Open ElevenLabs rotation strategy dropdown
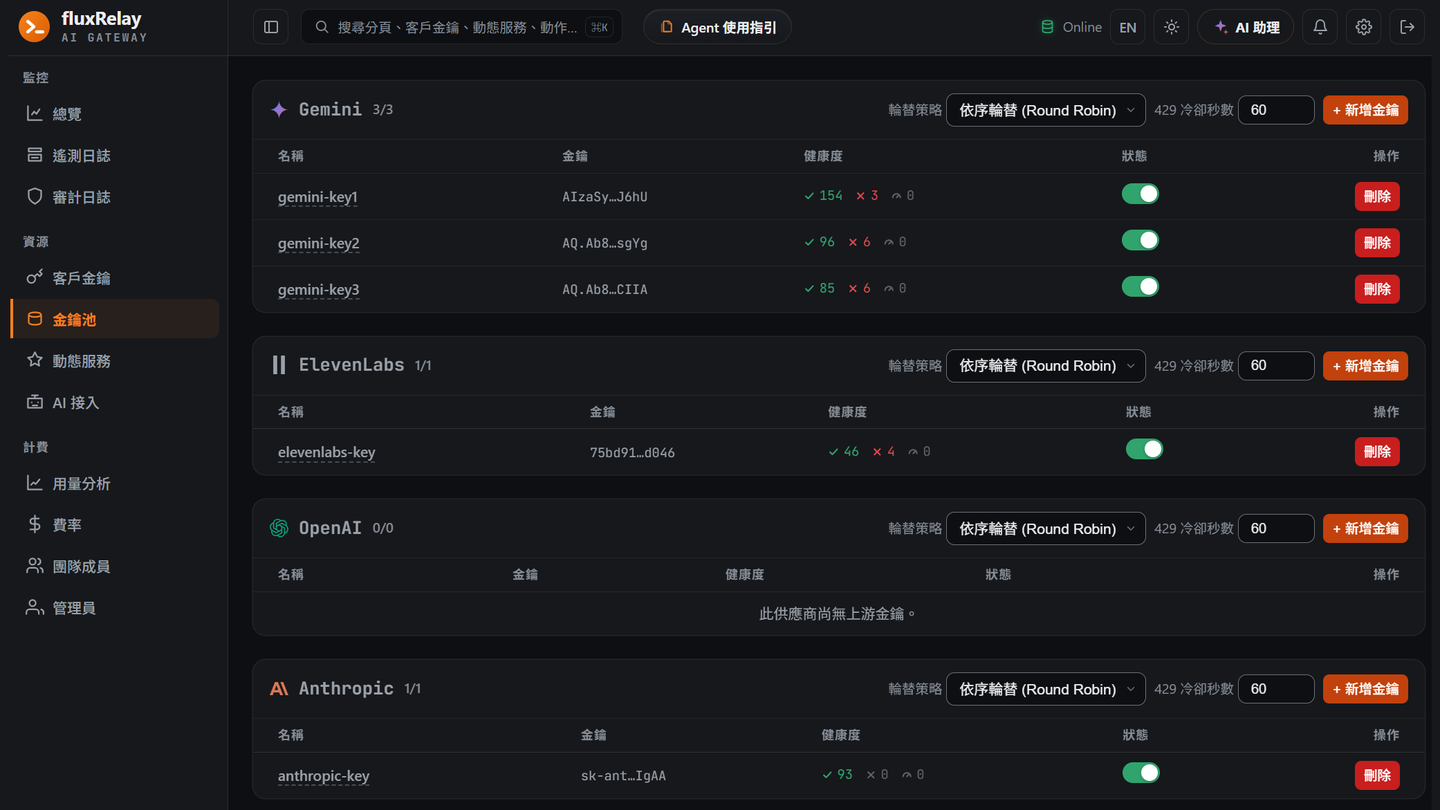 (1046, 366)
